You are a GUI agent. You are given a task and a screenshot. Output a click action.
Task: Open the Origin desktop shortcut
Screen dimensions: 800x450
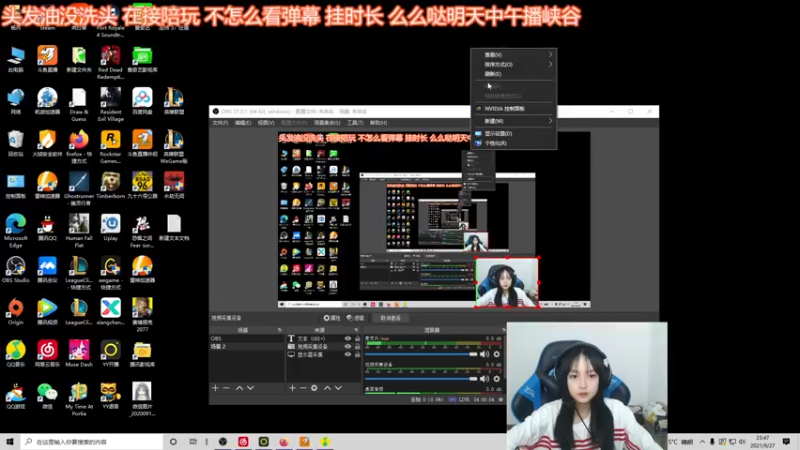pyautogui.click(x=15, y=312)
